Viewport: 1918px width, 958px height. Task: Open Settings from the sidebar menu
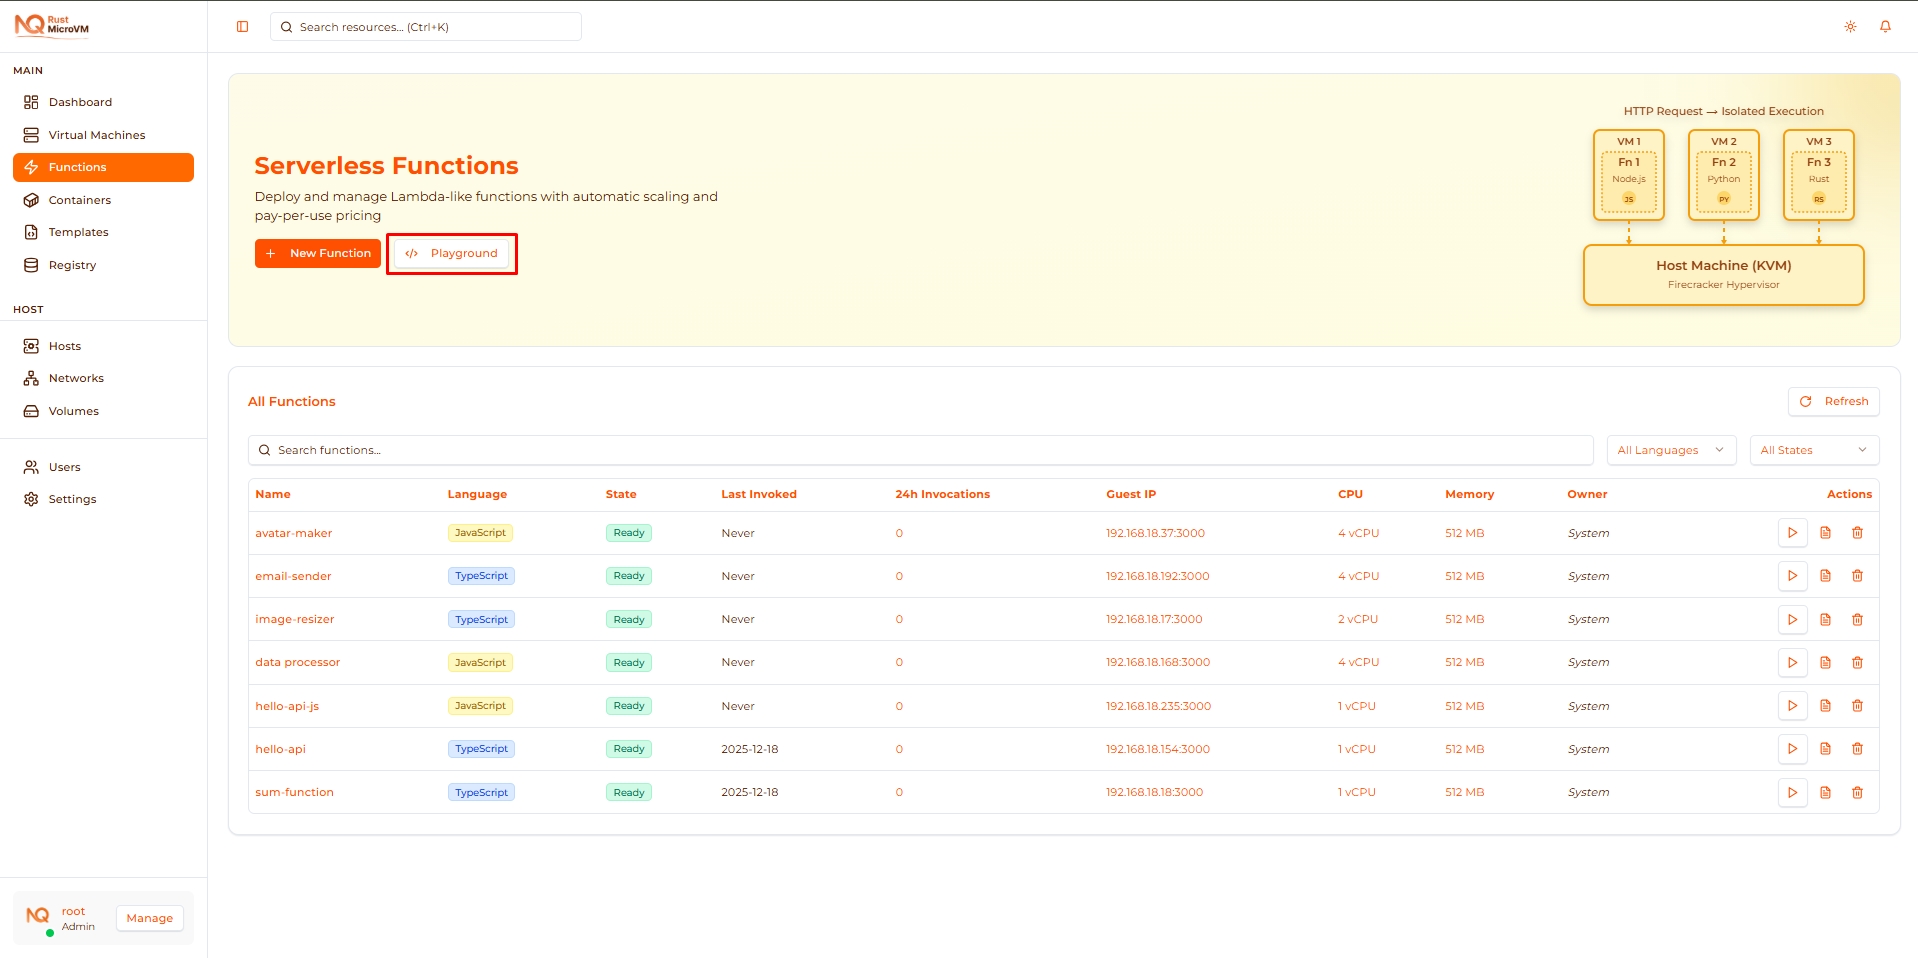[72, 498]
